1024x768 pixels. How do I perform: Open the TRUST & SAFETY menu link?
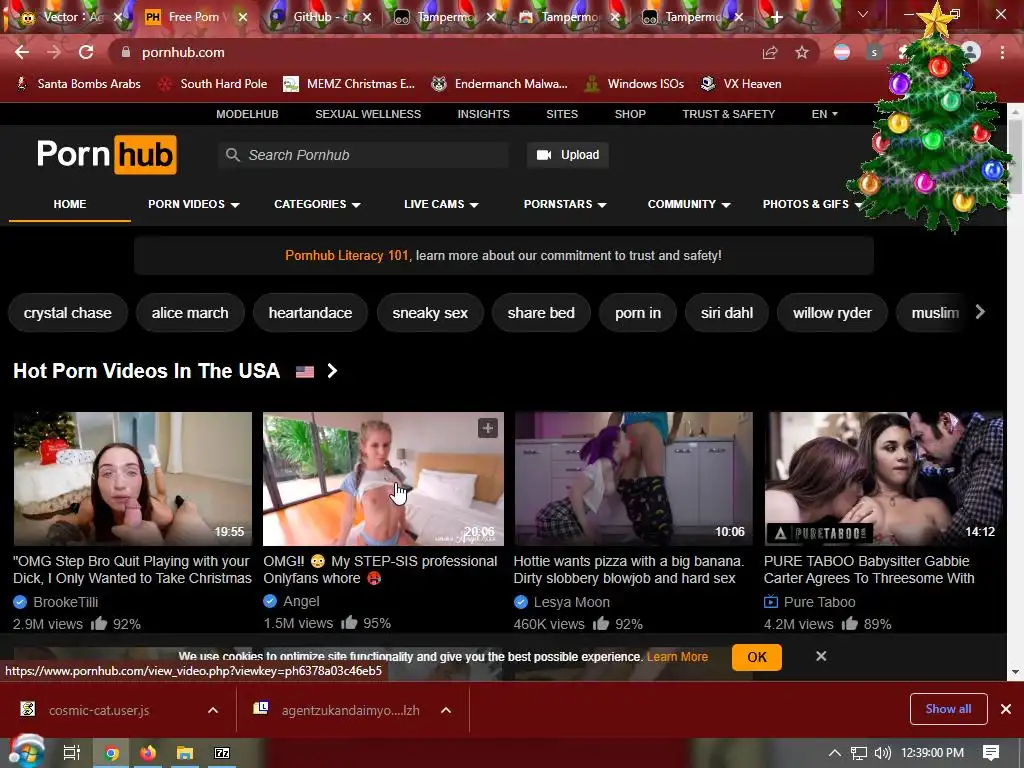(728, 114)
